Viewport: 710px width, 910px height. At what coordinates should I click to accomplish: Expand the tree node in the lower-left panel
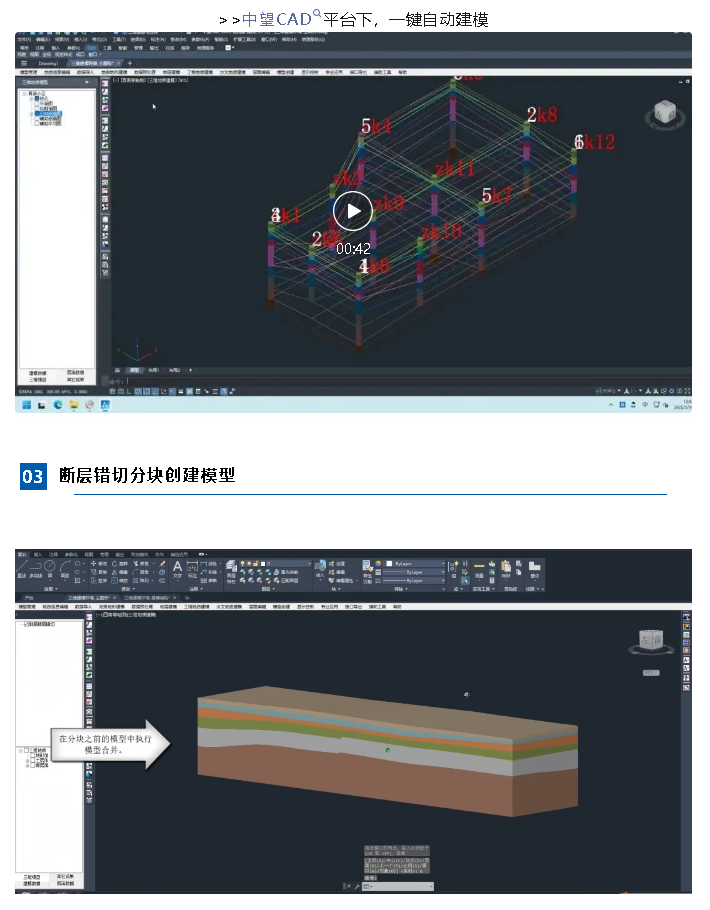(21, 750)
